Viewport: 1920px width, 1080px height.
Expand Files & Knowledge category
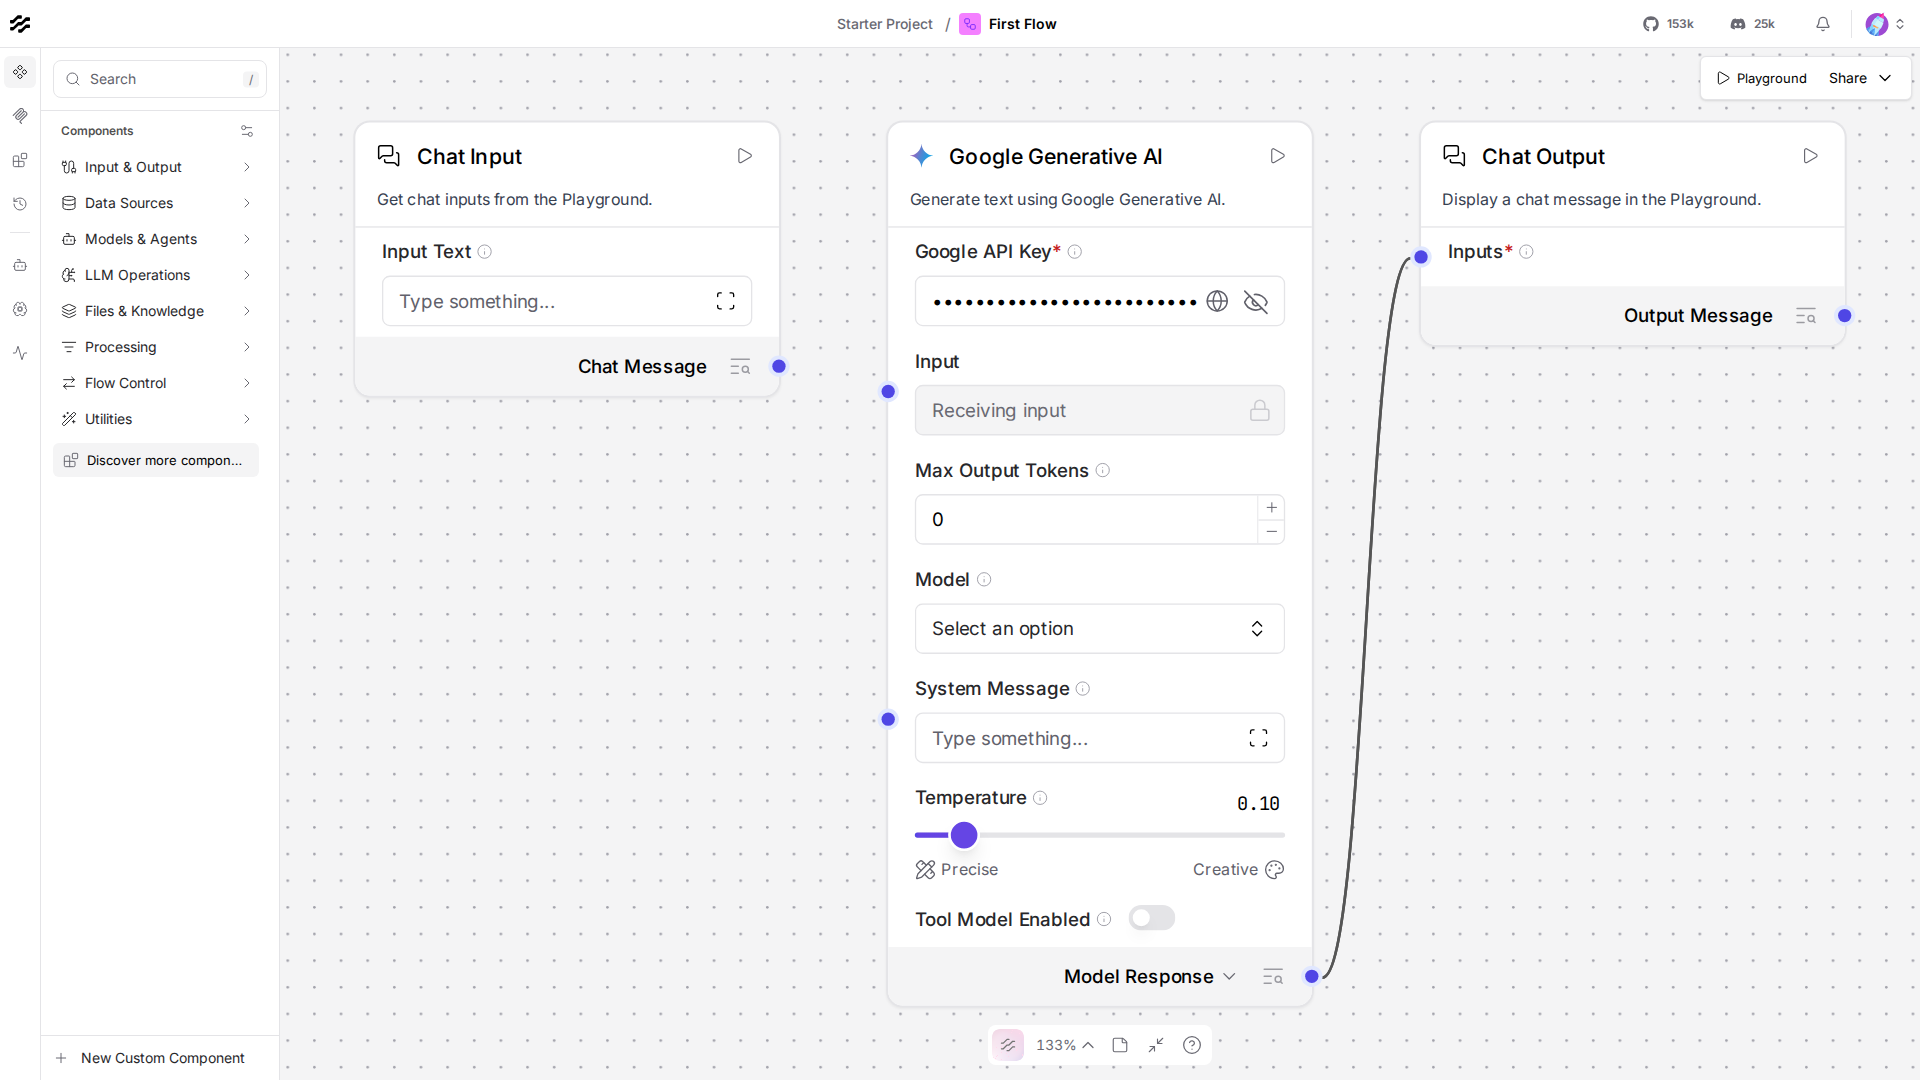[x=156, y=311]
